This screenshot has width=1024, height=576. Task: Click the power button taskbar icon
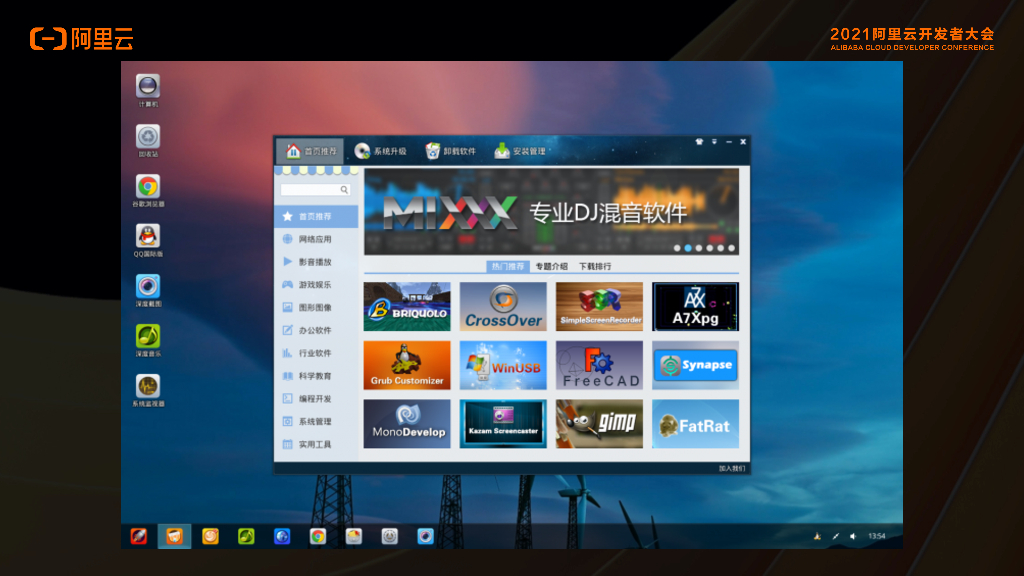click(390, 536)
